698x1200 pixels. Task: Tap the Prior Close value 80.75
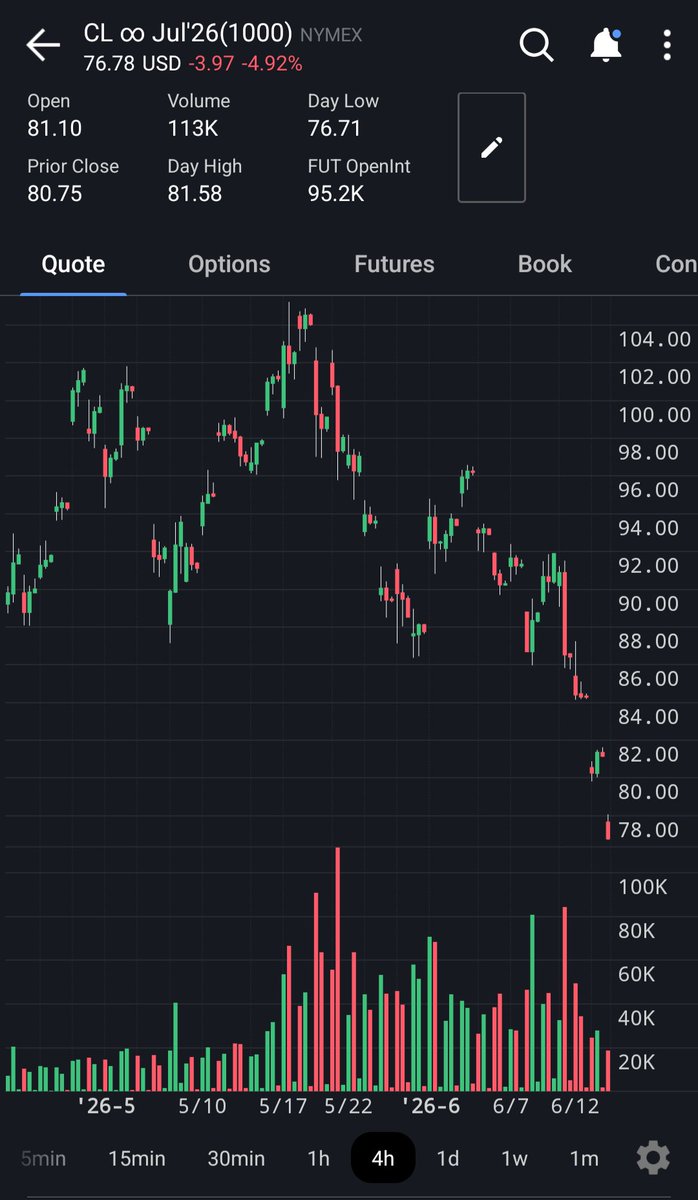54,193
